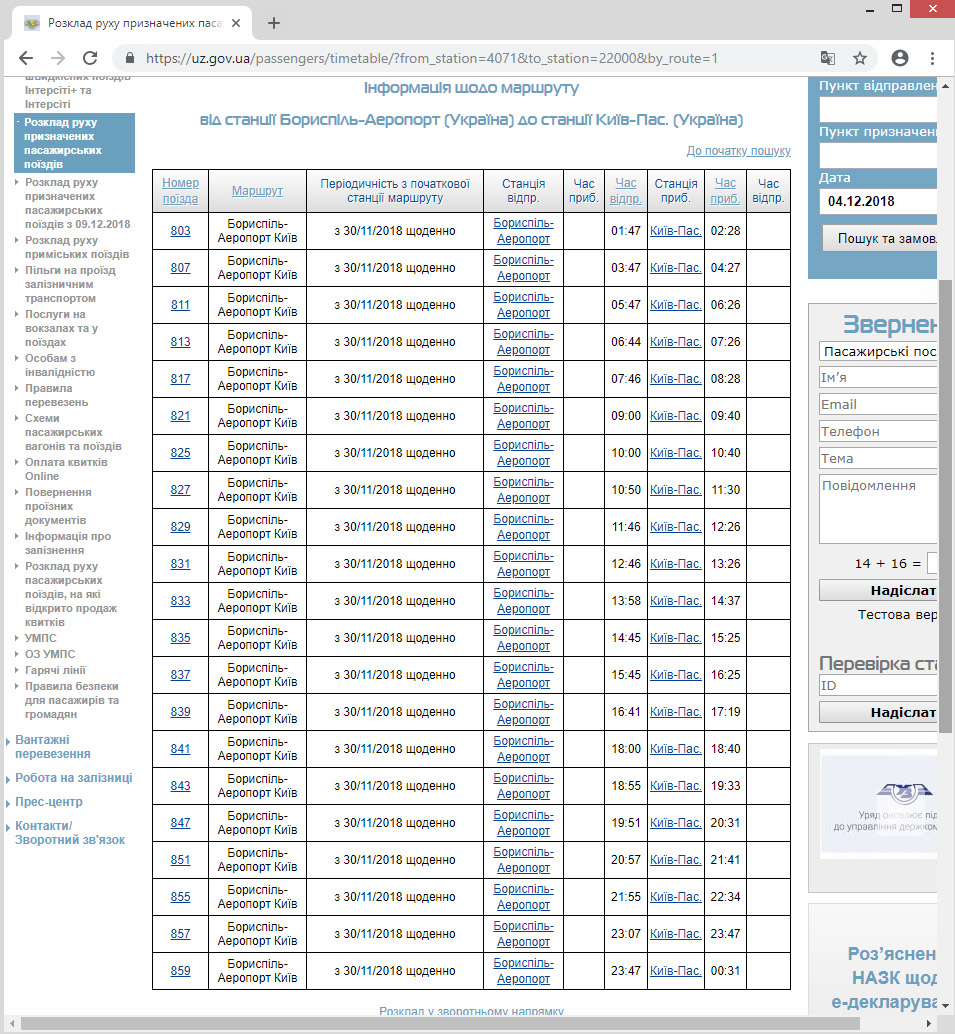The image size is (955, 1034).
Task: Open sidebar item Гарячі лінії
Action: point(55,670)
